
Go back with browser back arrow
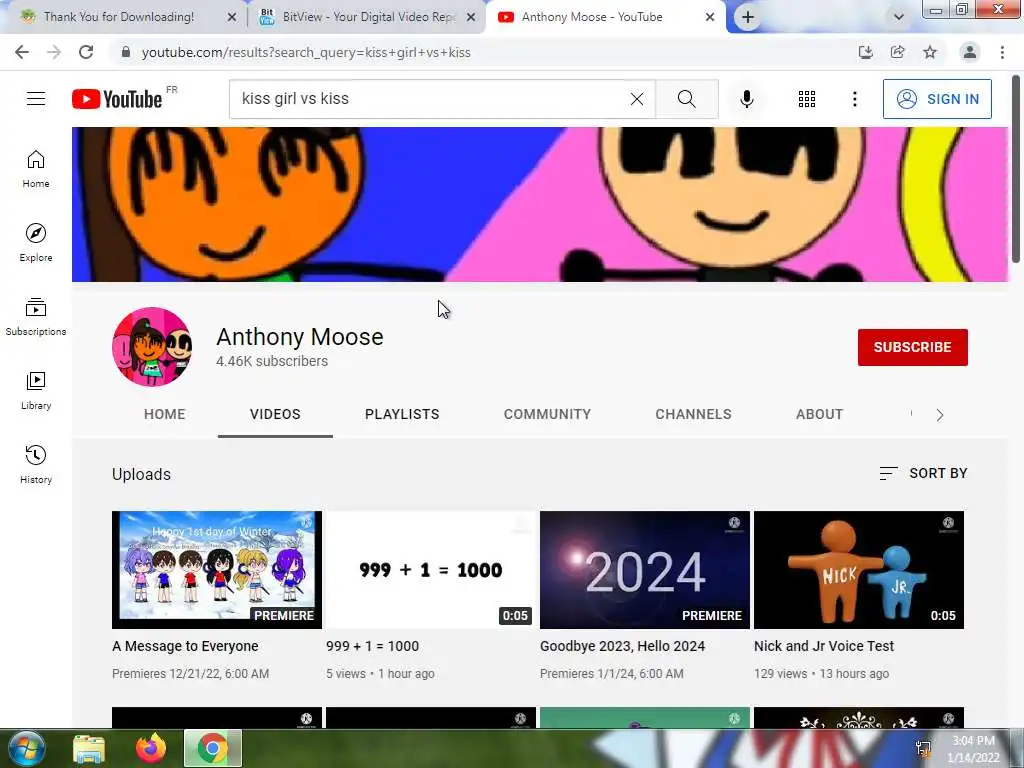[x=22, y=52]
